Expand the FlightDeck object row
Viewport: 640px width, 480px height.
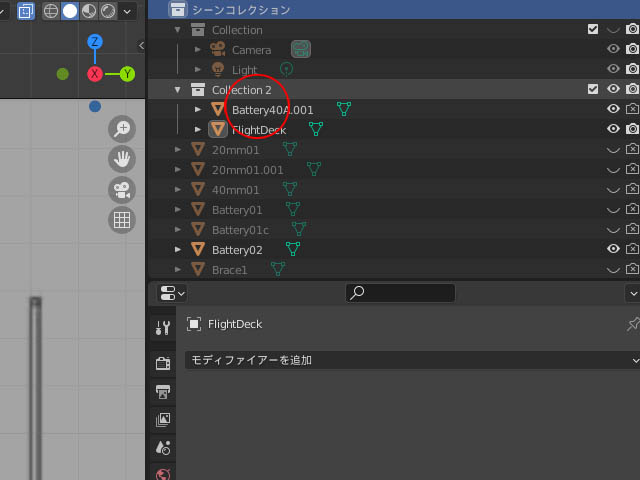[x=198, y=129]
